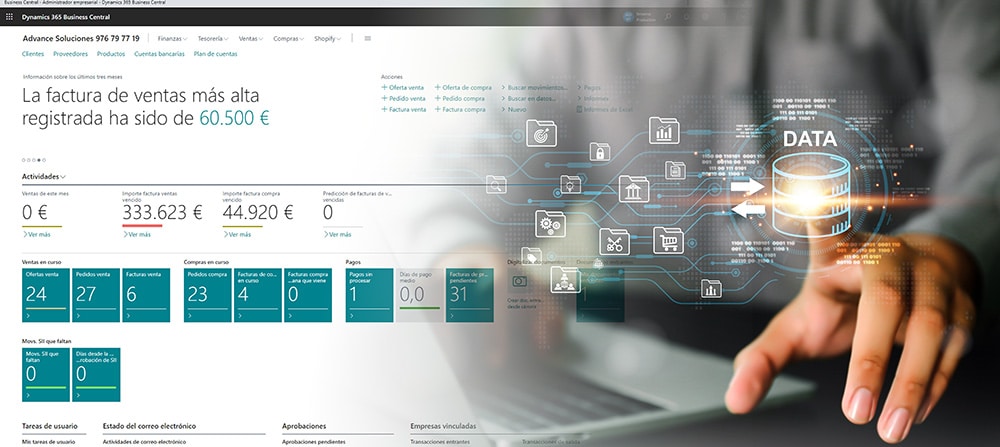Open Facturas compra semana que viene tile
Viewport: 1000px width, 447px height.
[308, 295]
